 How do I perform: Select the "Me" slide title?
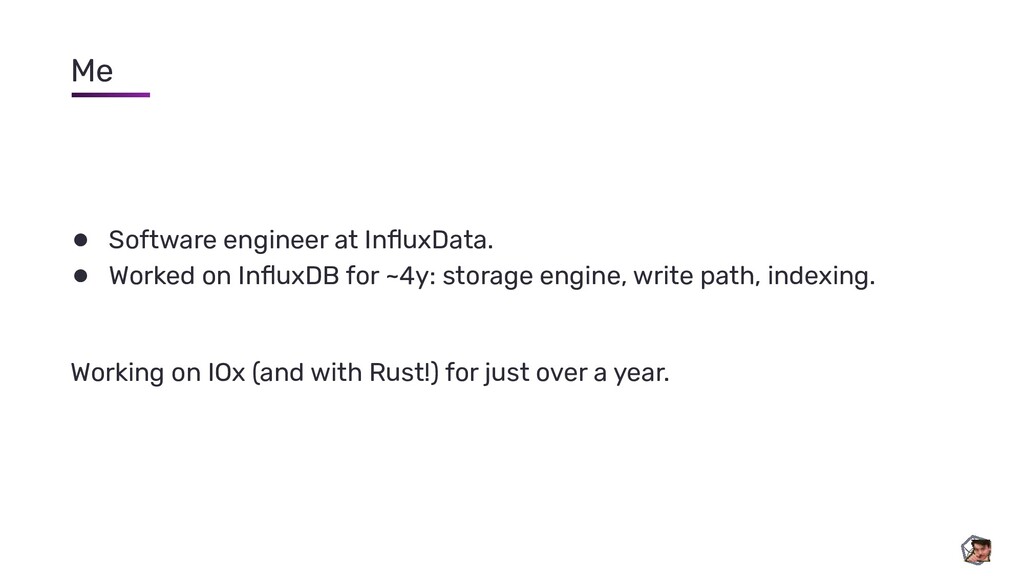[x=92, y=71]
